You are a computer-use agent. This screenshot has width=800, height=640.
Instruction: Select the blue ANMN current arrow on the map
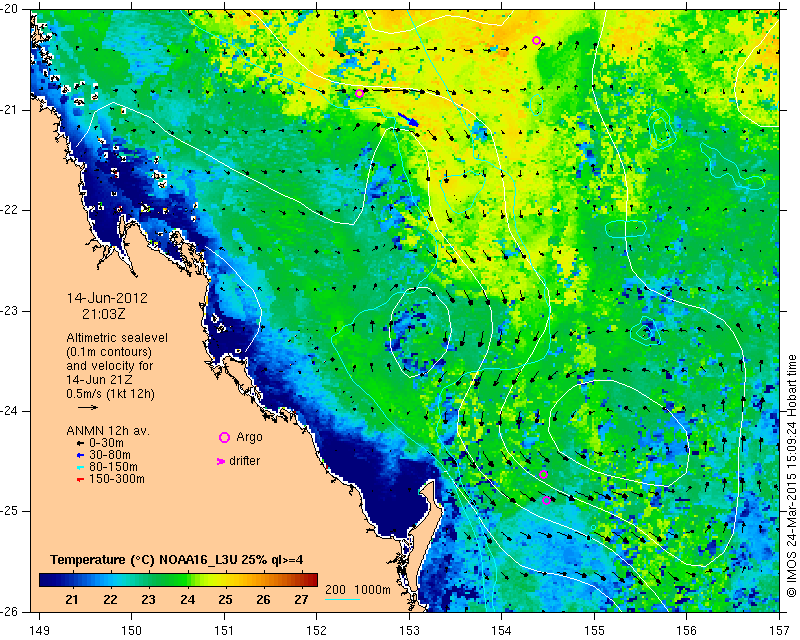coord(408,119)
